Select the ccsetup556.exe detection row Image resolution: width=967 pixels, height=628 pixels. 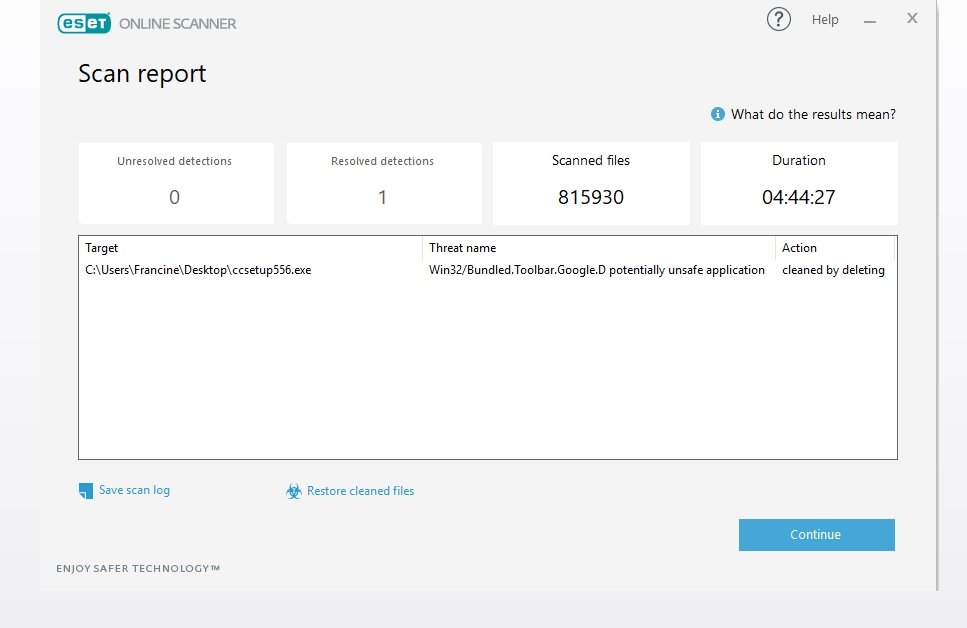(x=487, y=270)
